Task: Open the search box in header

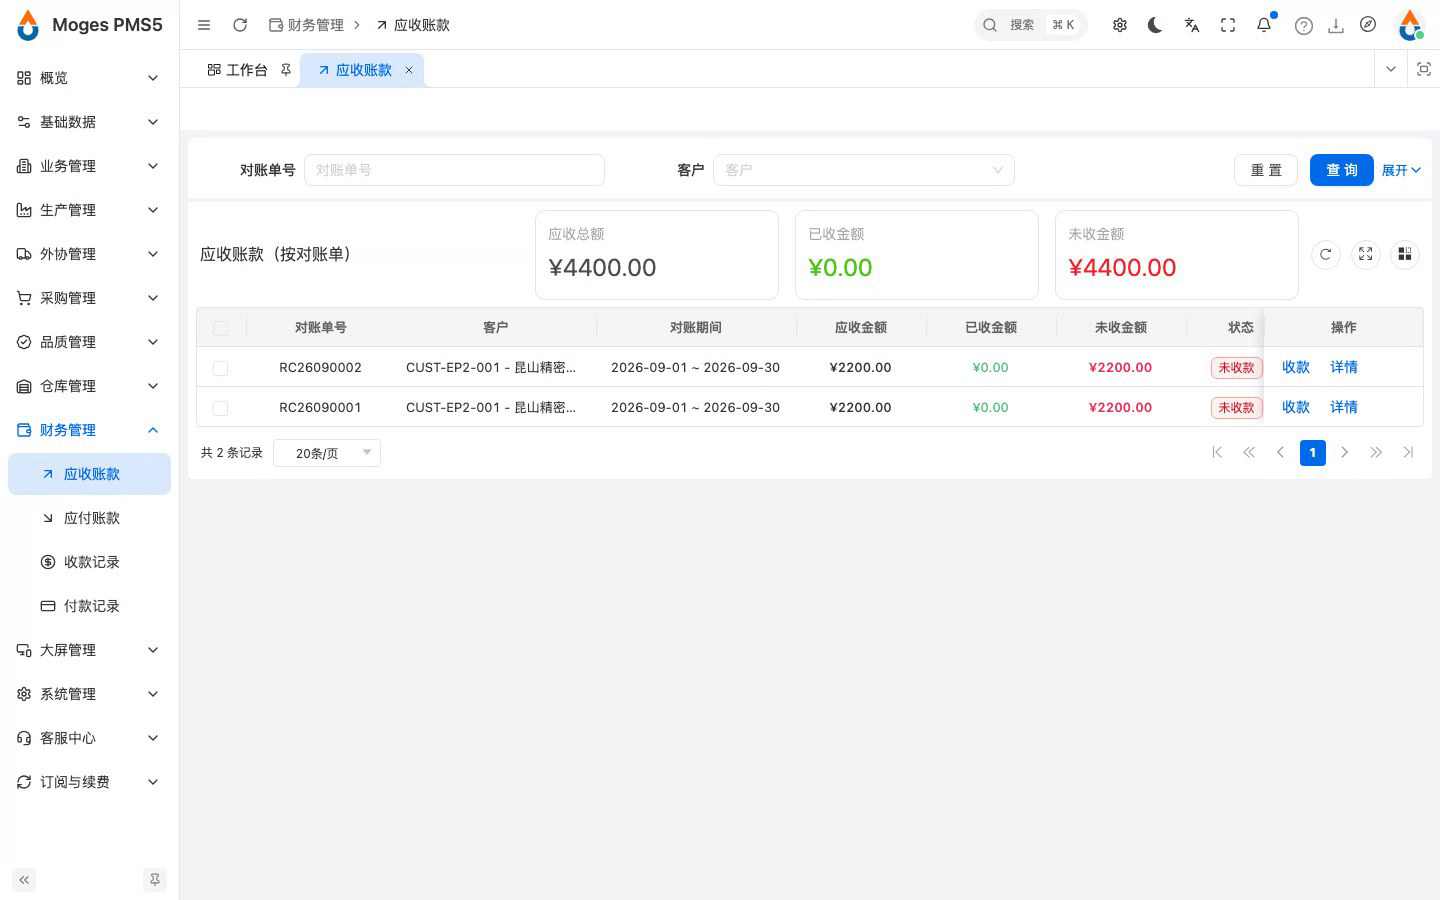Action: [1031, 25]
